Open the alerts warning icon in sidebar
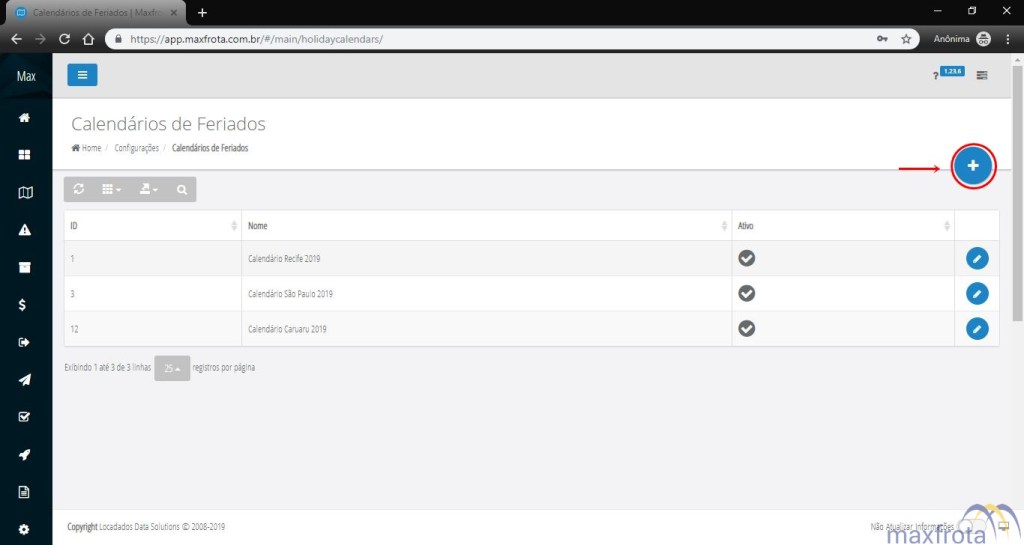 25,230
